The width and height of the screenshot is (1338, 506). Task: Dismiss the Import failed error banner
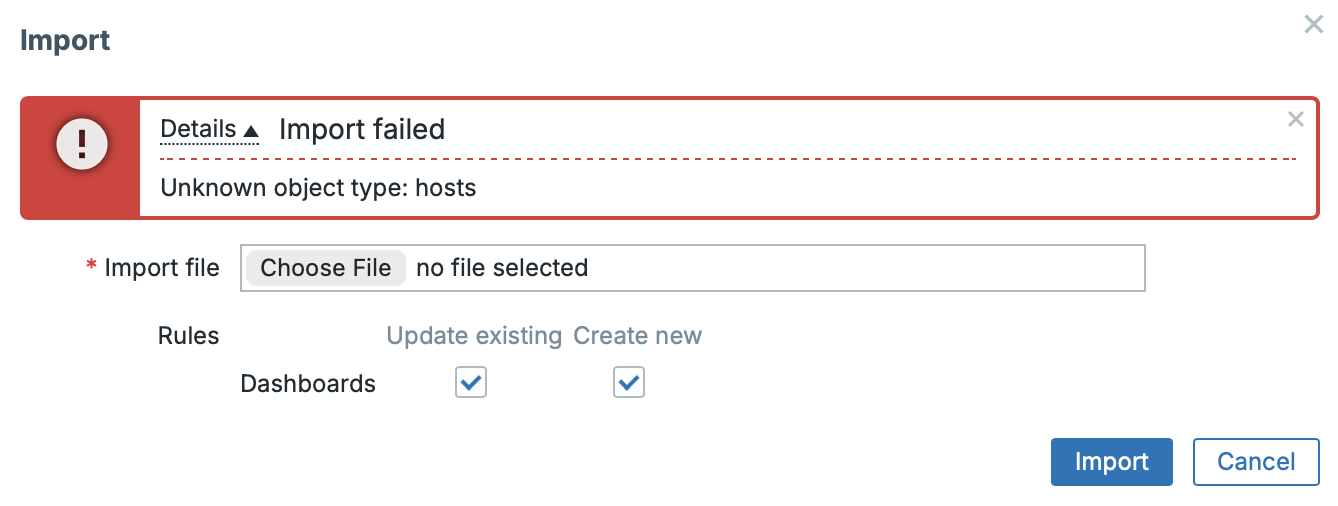1295,120
